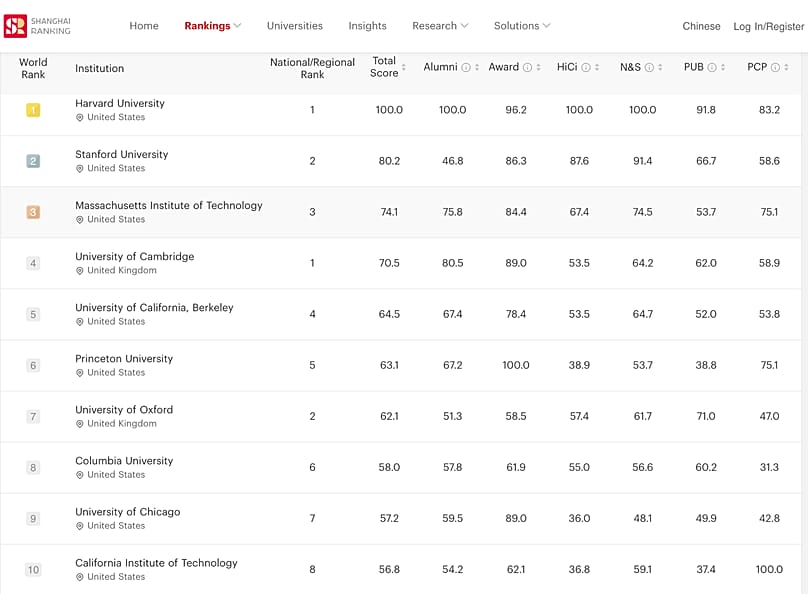Click the National/Regional Rank column header
Image resolution: width=808 pixels, height=594 pixels.
(312, 68)
